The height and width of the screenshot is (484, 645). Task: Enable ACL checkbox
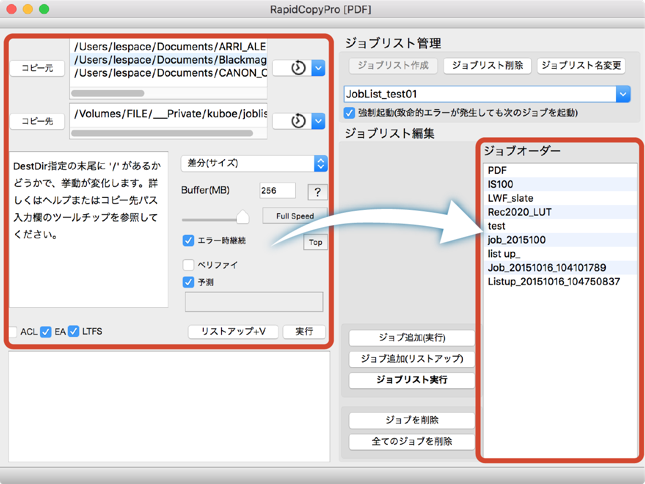(13, 331)
